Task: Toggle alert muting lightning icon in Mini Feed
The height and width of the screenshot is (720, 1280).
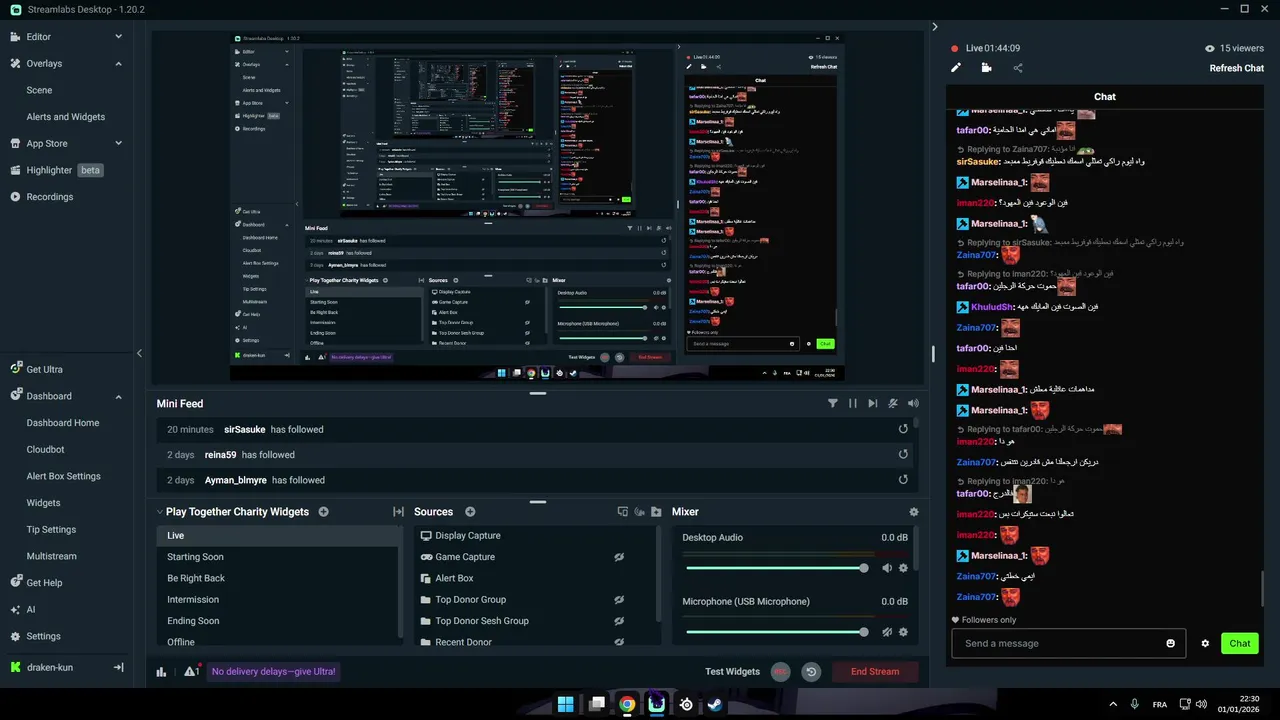Action: click(x=893, y=404)
